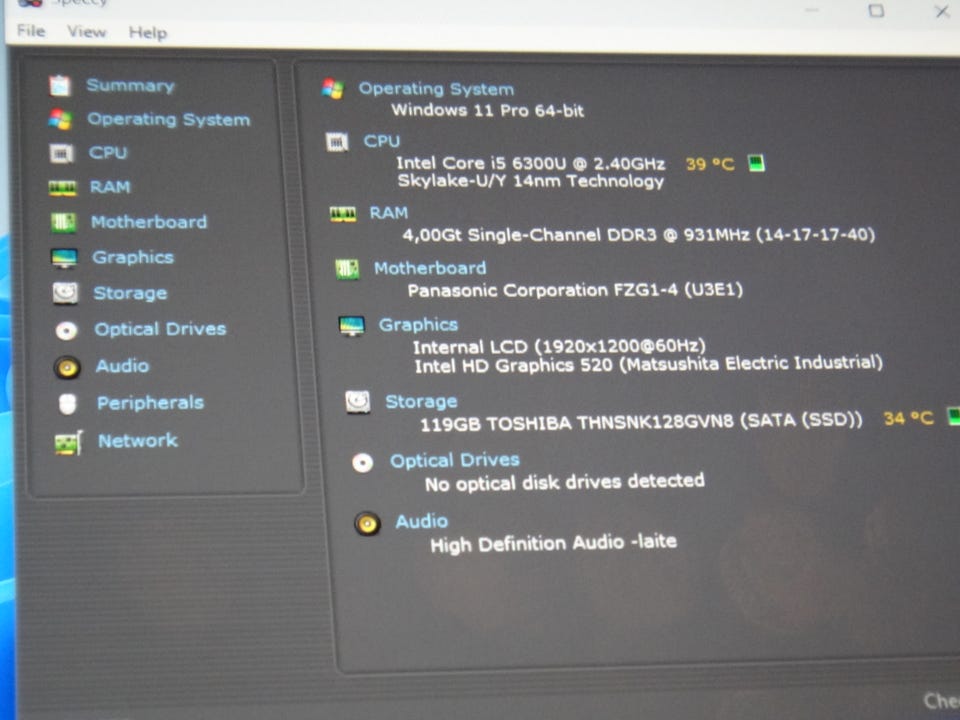Viewport: 960px width, 720px height.
Task: Select Audio in the sidebar
Action: (x=122, y=366)
